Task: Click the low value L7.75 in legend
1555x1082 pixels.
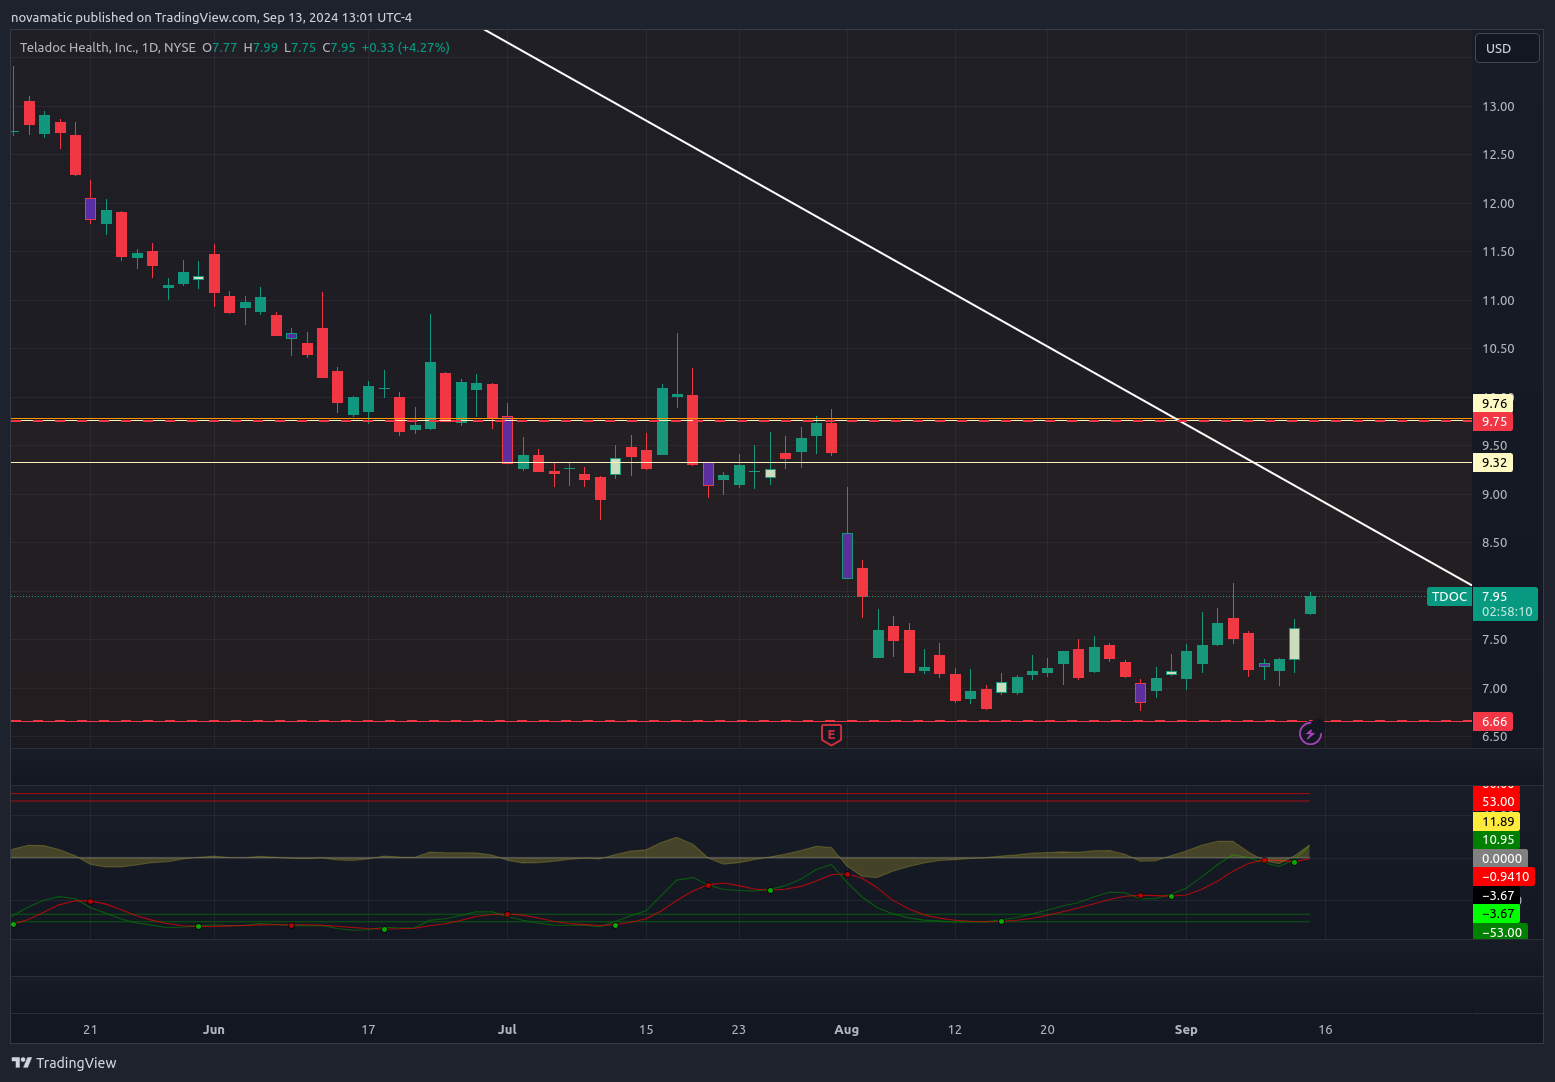Action: 300,47
